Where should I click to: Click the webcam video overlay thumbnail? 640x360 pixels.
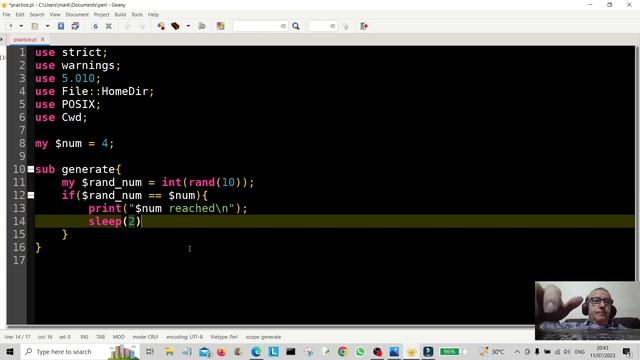pyautogui.click(x=587, y=311)
